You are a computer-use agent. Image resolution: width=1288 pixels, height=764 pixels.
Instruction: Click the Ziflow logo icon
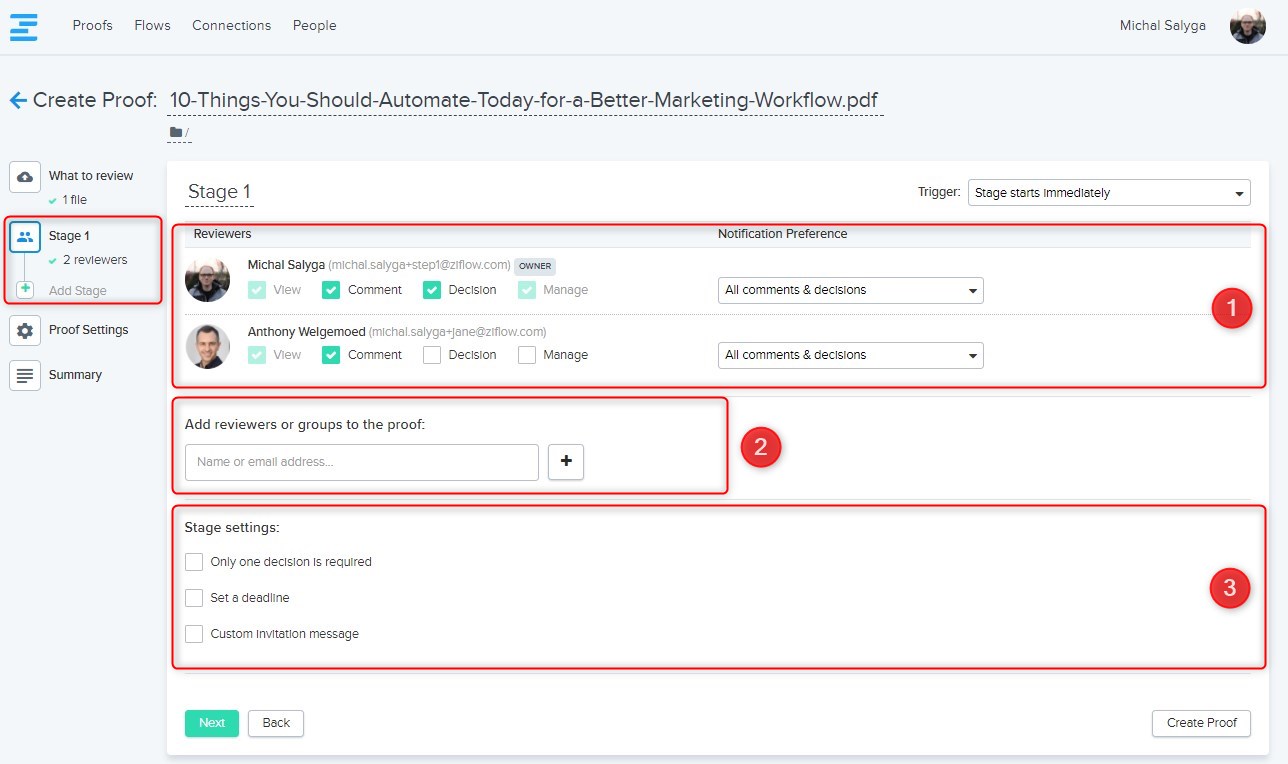pyautogui.click(x=24, y=26)
